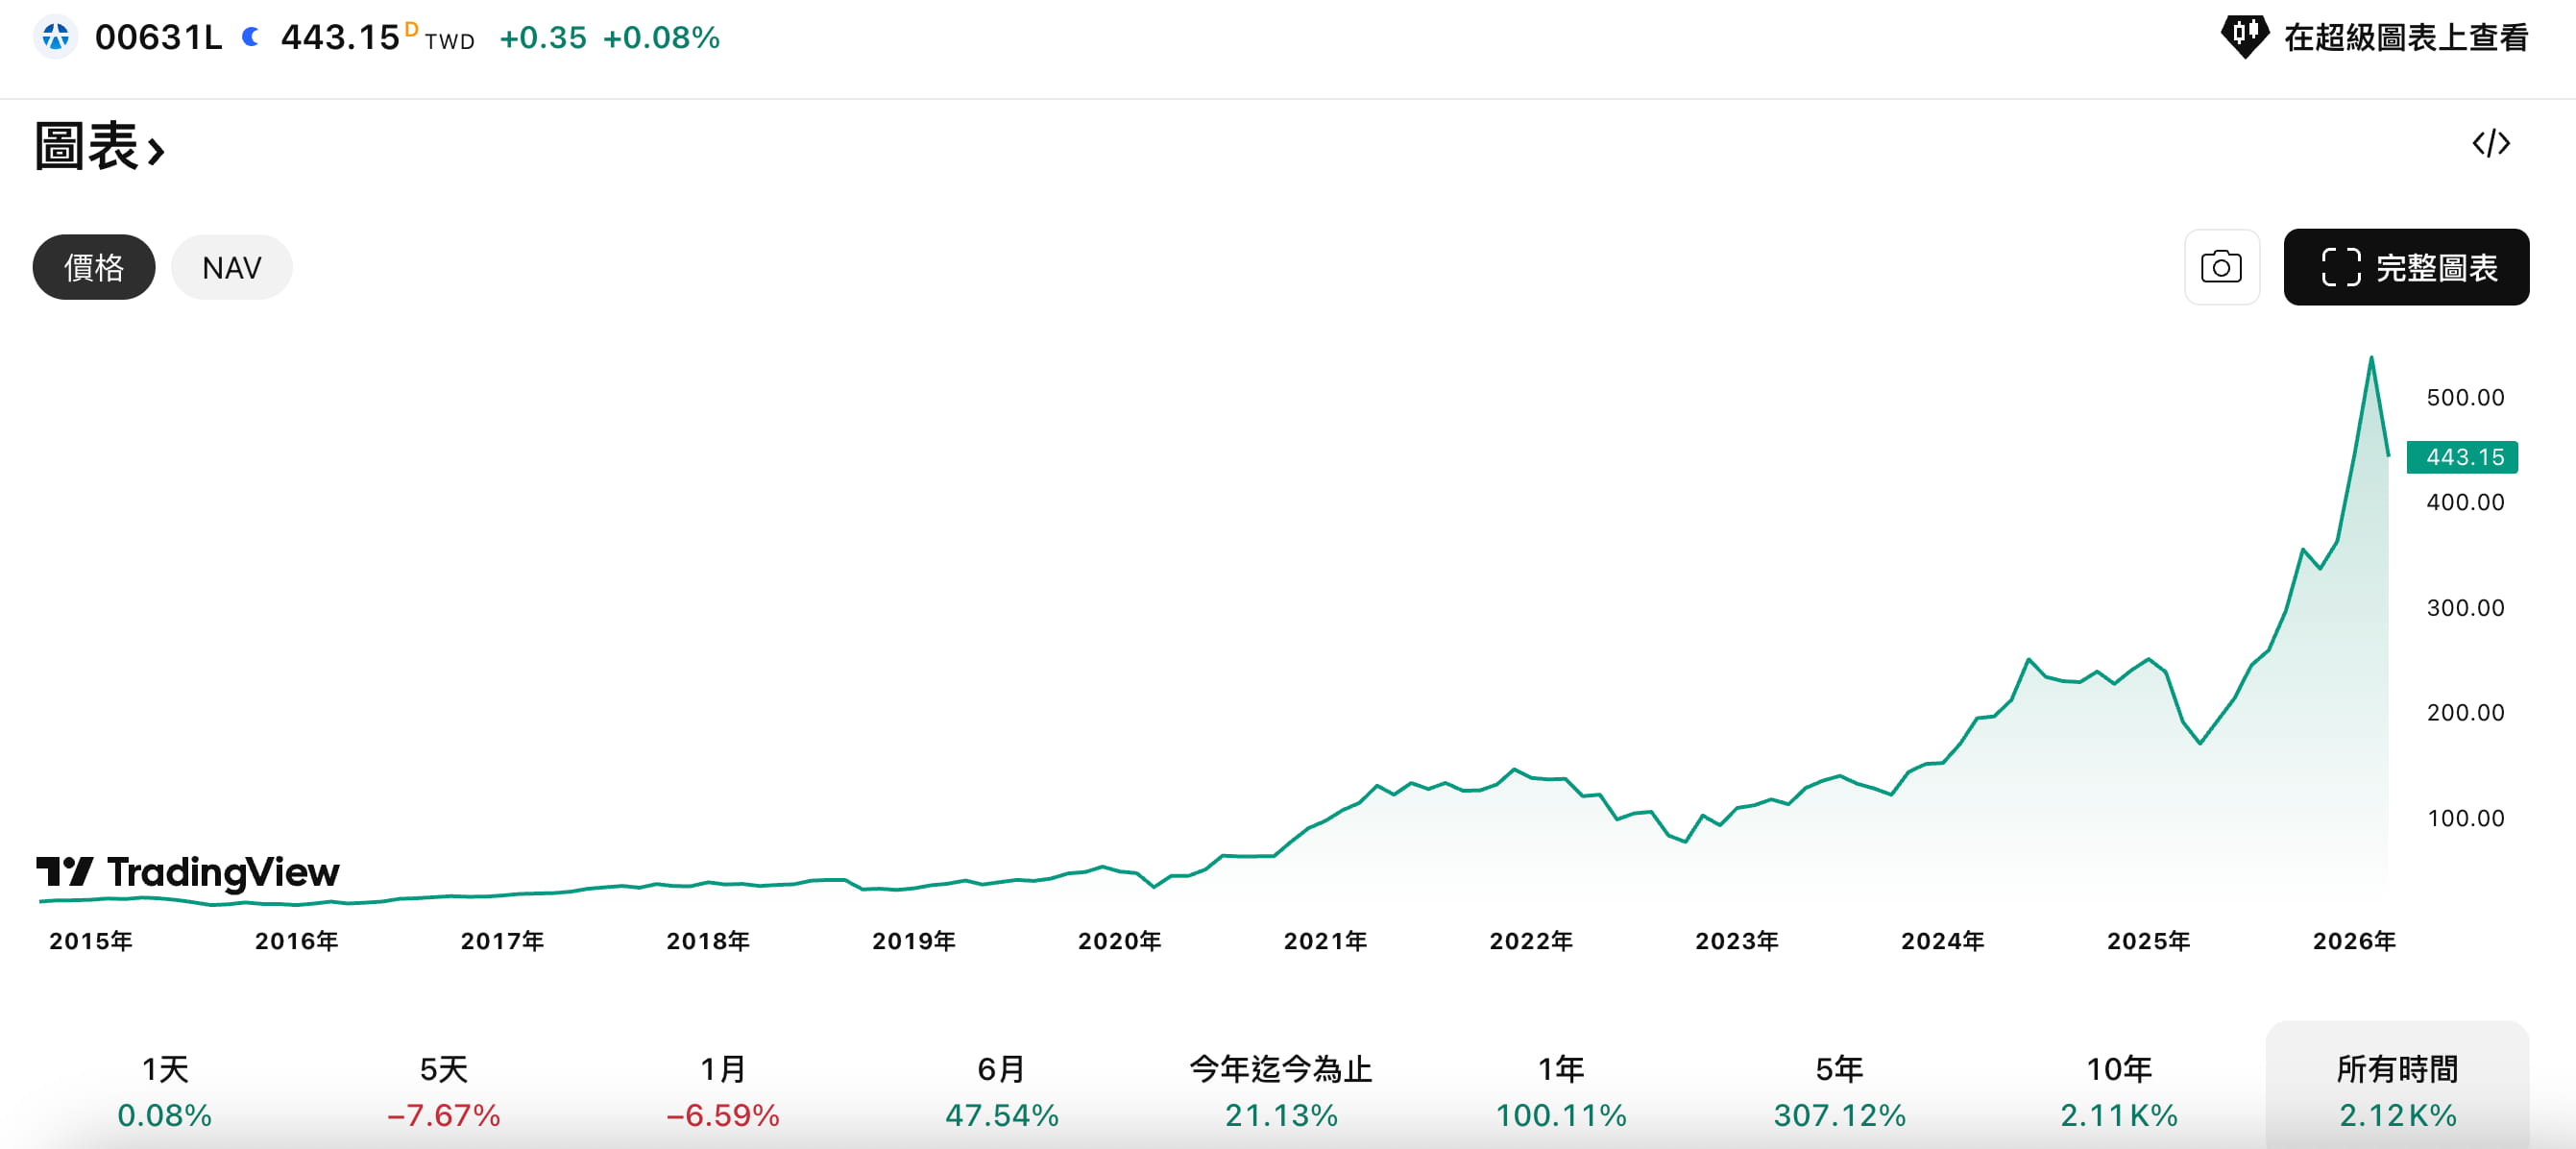Select the 5天 range

pos(443,1090)
